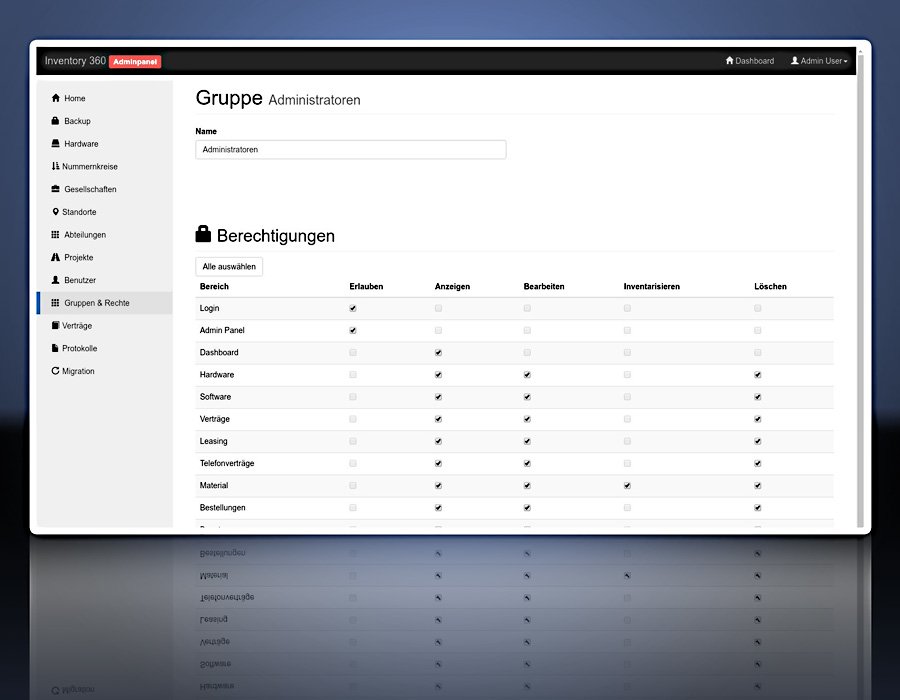Click the Bestellungen row label
This screenshot has width=900, height=700.
222,508
